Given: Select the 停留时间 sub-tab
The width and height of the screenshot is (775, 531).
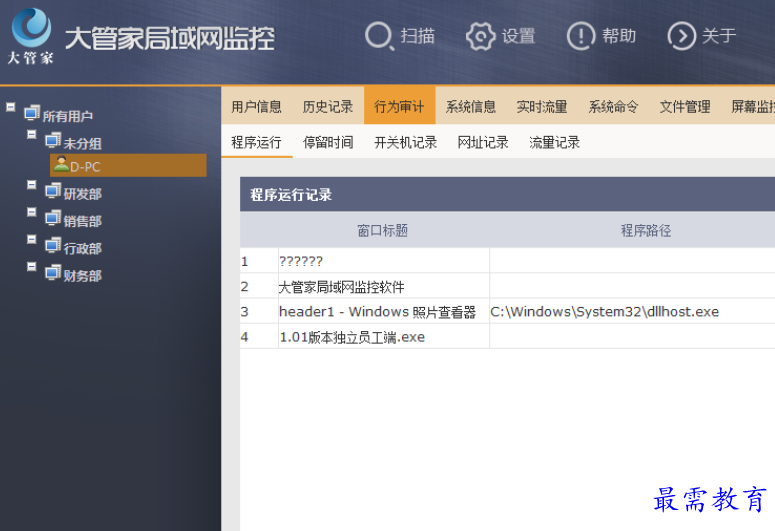Looking at the screenshot, I should pyautogui.click(x=328, y=142).
